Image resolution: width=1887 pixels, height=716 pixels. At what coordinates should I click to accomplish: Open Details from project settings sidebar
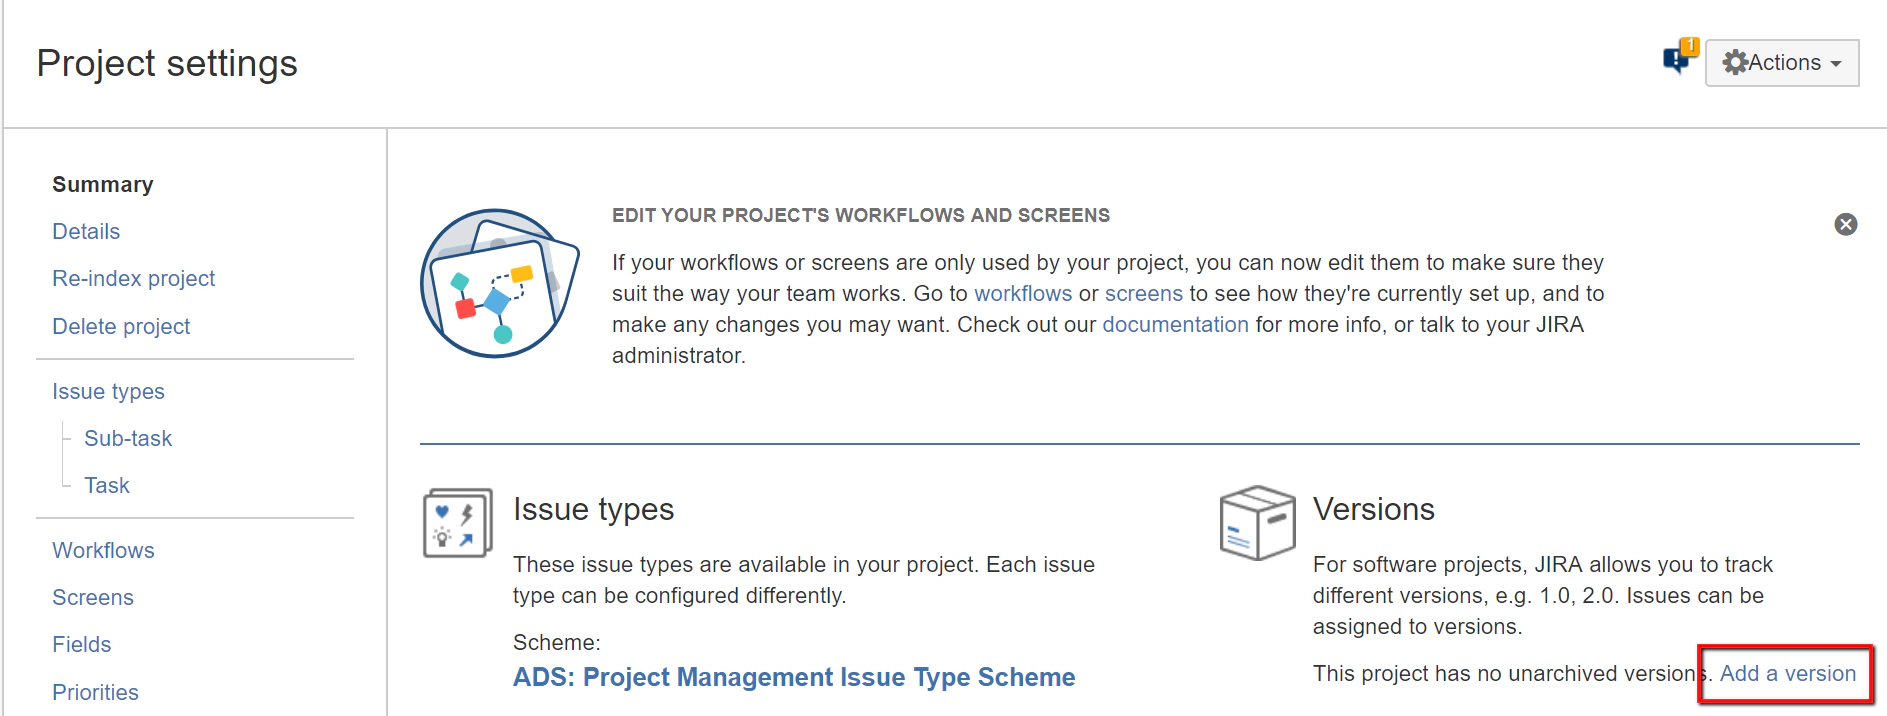(x=85, y=231)
